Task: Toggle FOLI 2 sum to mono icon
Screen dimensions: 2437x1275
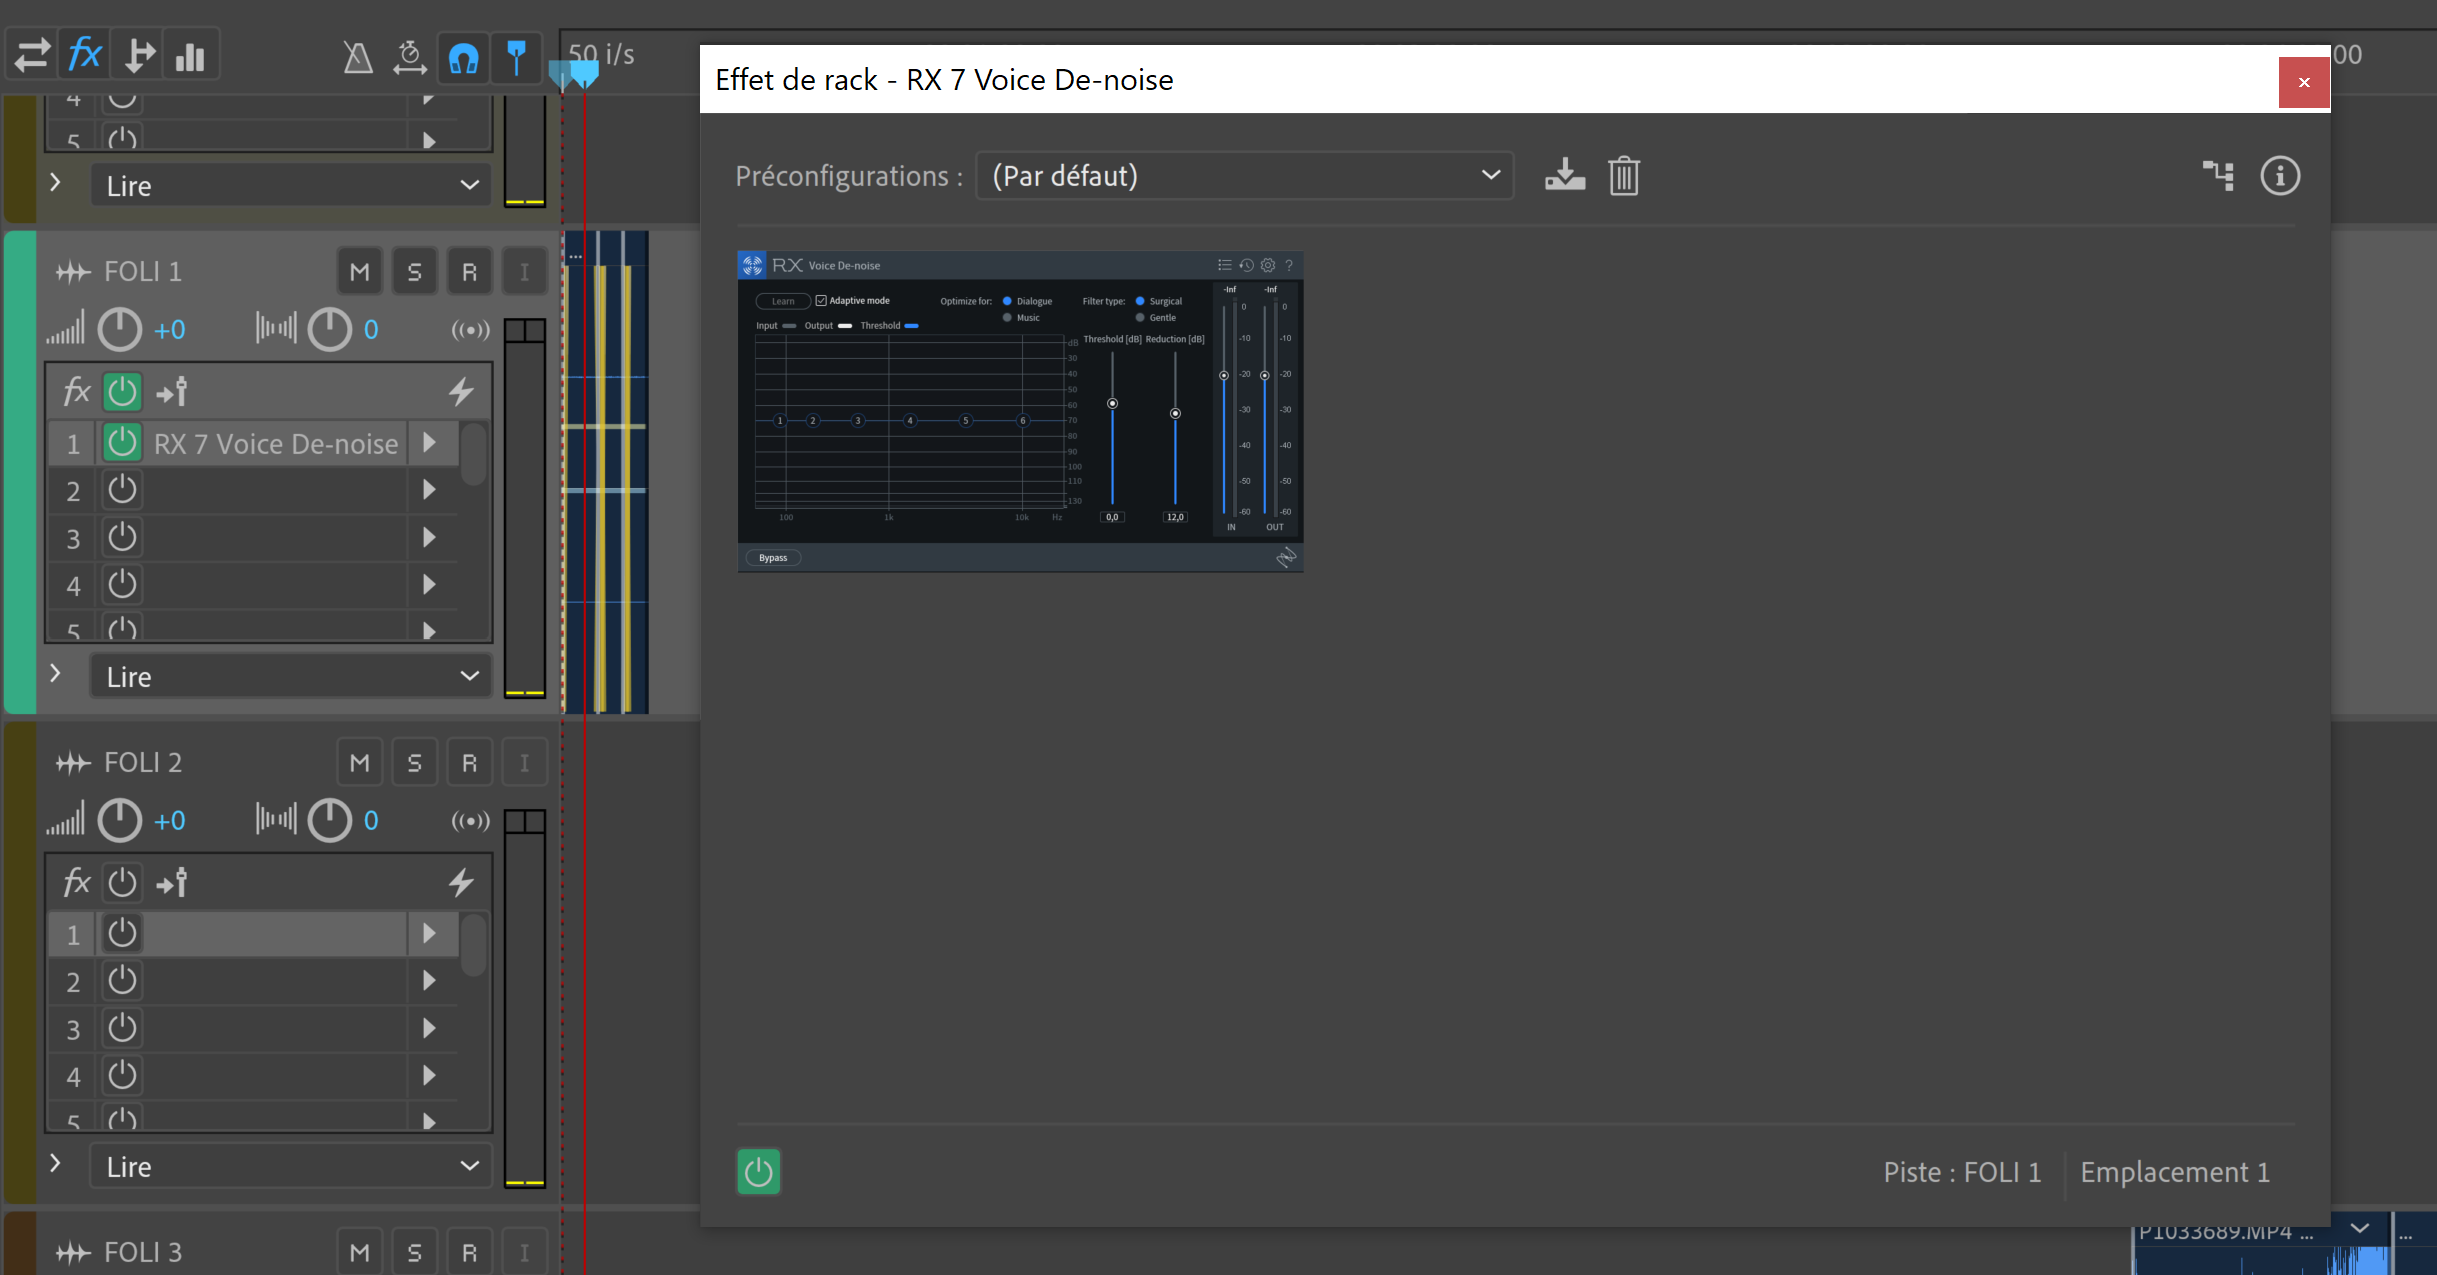Action: click(x=470, y=821)
